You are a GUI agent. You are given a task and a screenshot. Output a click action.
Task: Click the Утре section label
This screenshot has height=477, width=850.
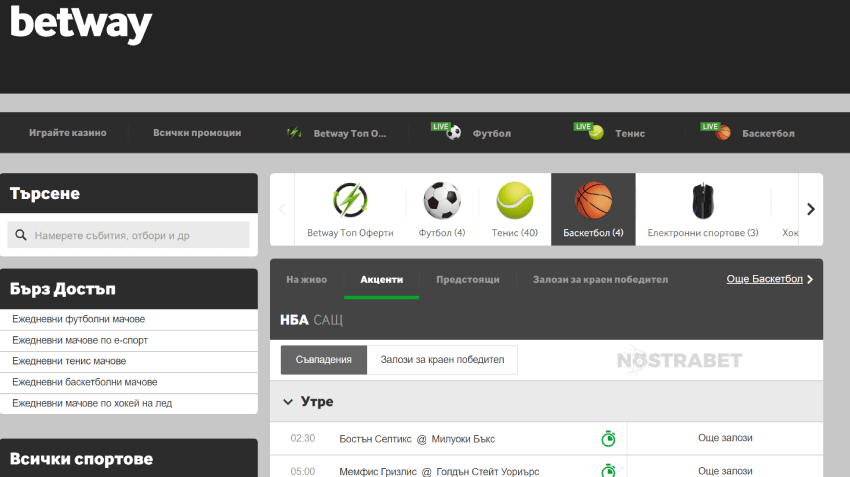click(x=317, y=402)
